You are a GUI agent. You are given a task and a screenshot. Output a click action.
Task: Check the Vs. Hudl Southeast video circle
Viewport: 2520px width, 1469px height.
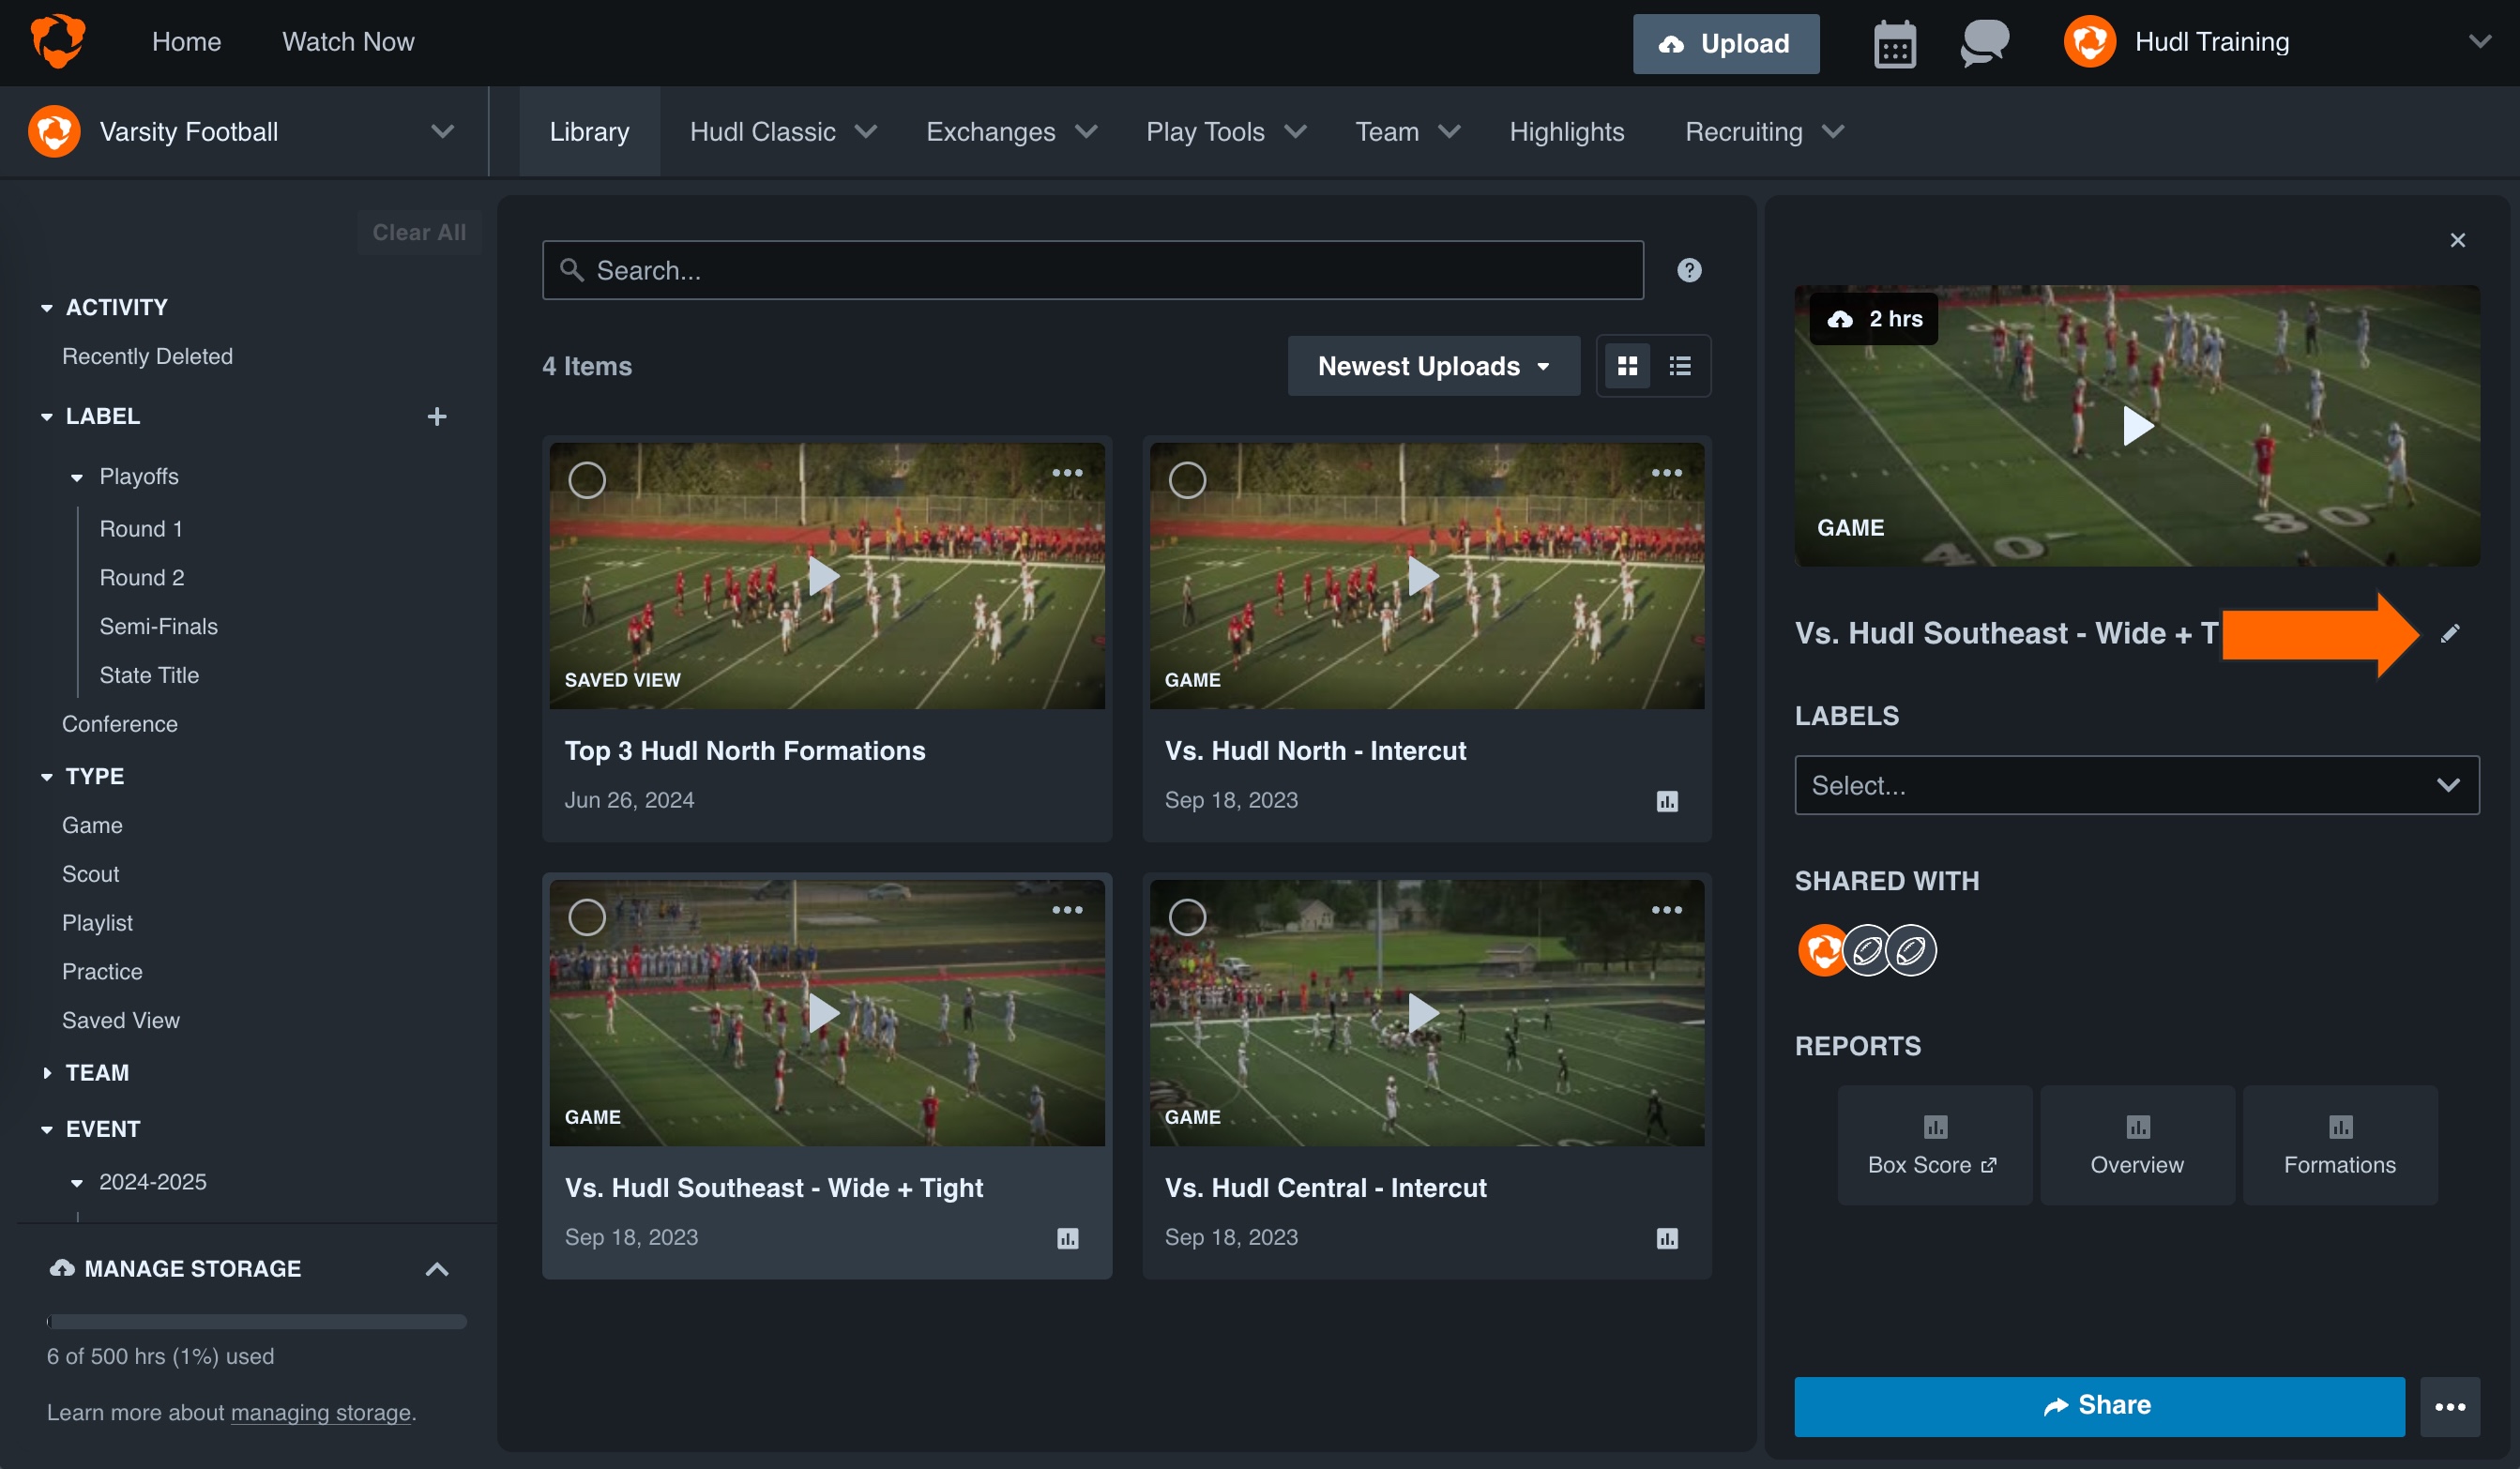point(588,916)
